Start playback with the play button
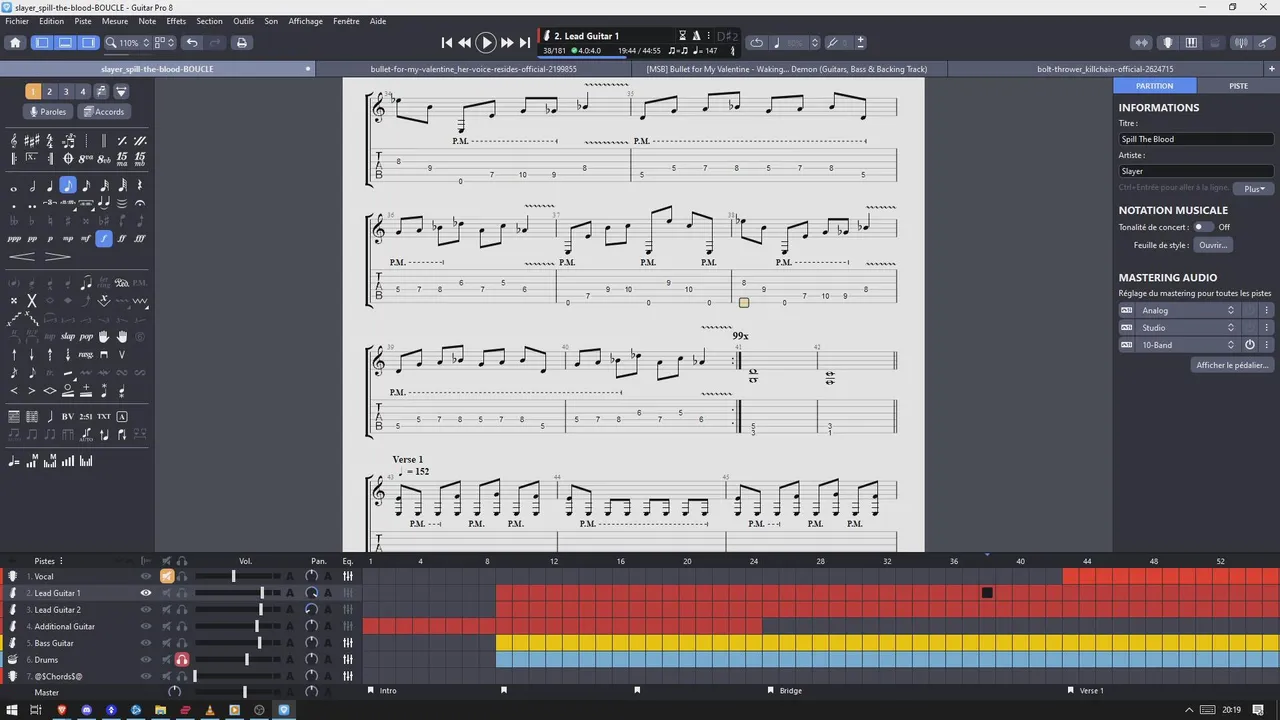The width and height of the screenshot is (1280, 720). pyautogui.click(x=486, y=43)
